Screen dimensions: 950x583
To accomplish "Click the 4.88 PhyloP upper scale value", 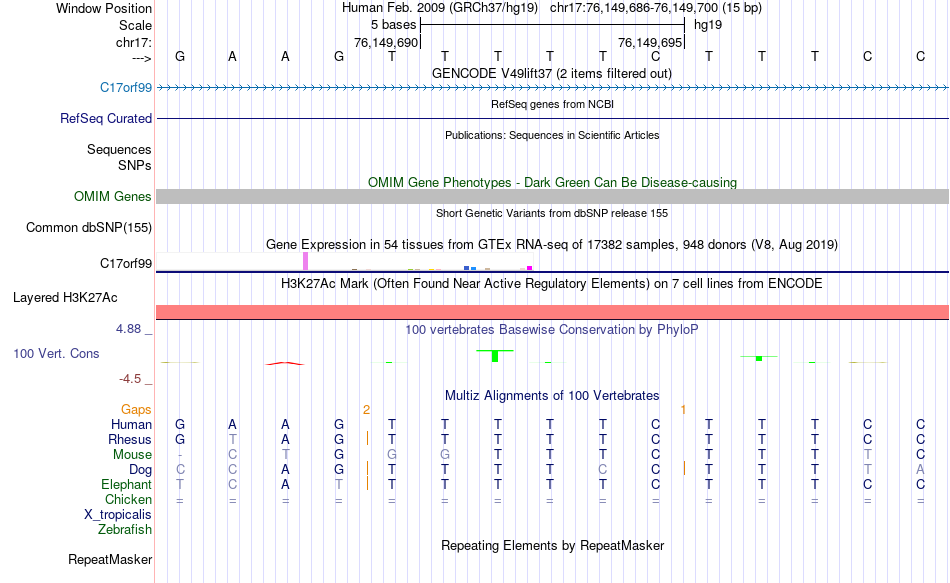I will 128,328.
